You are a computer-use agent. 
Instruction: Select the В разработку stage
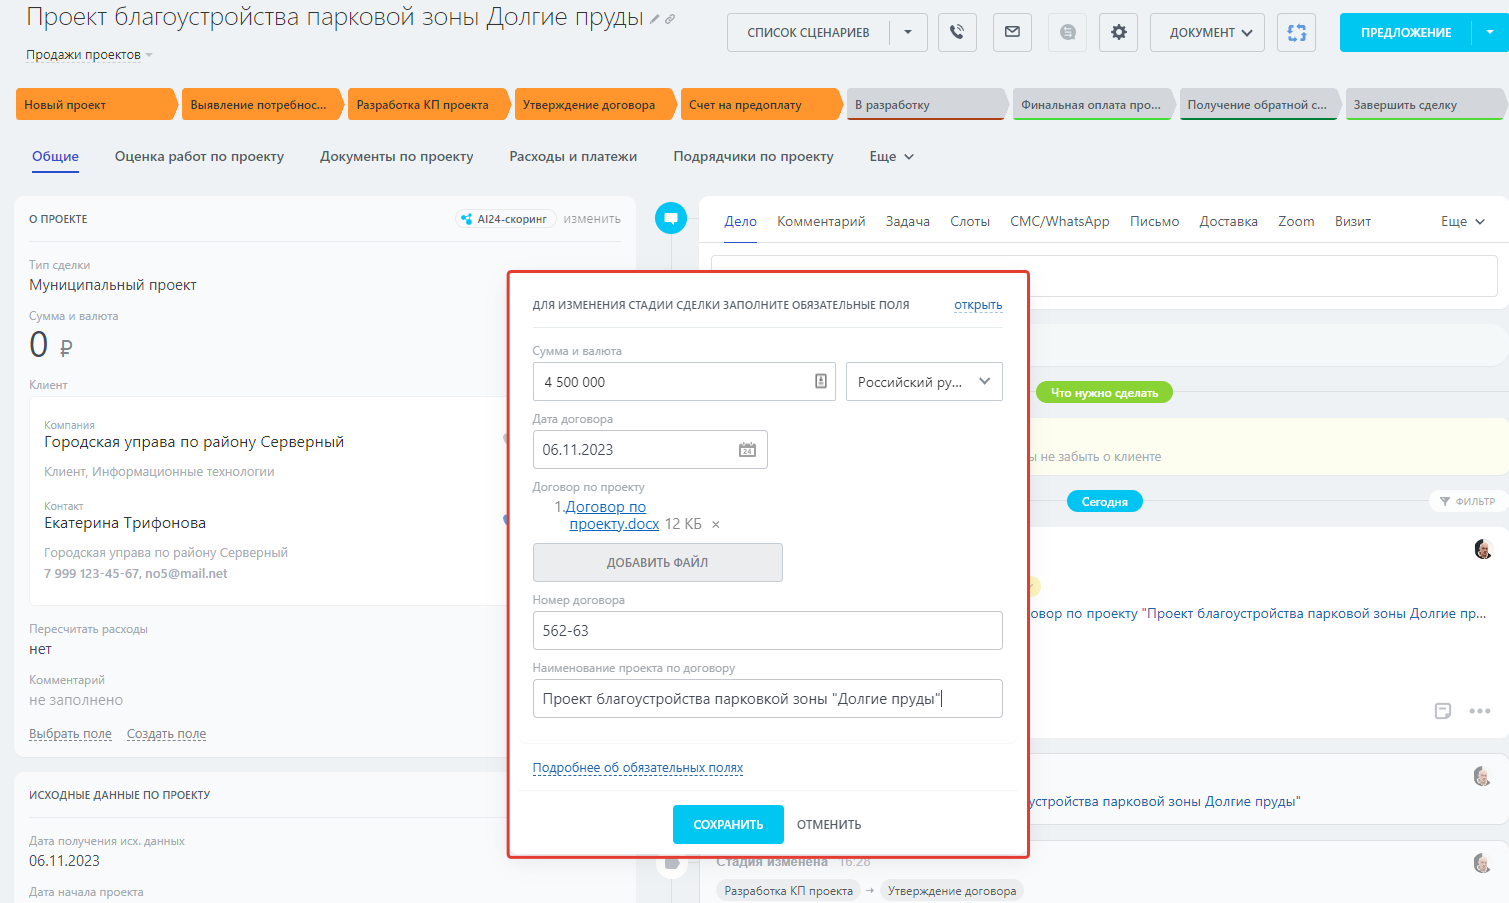coord(927,104)
